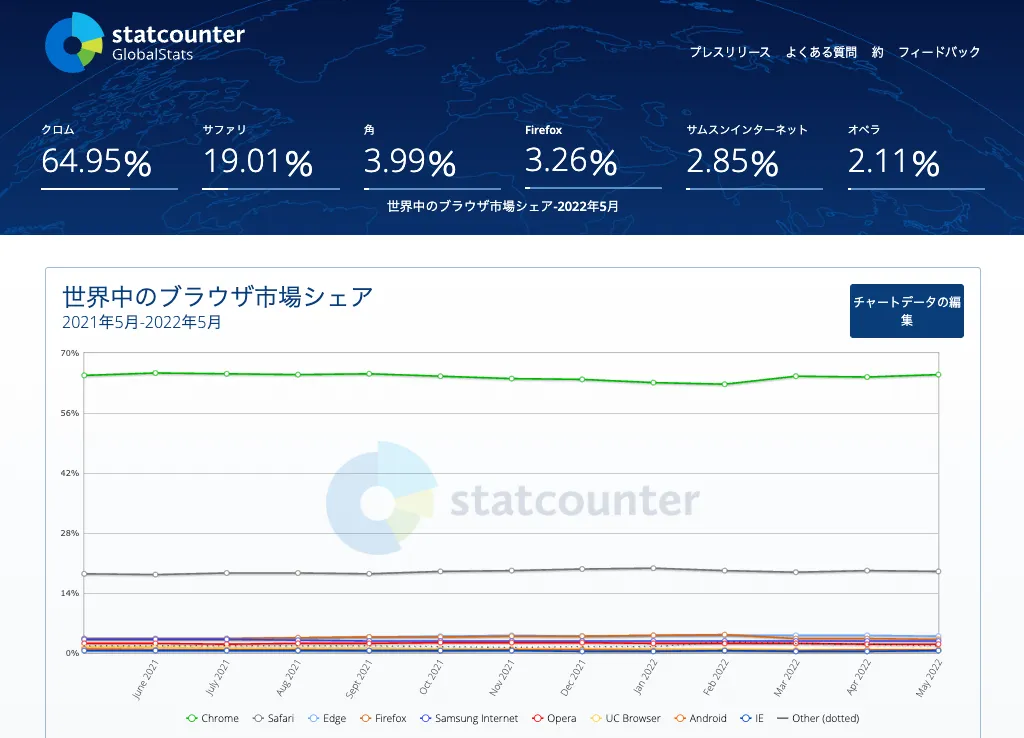Click the Chrome May 2022 data point
1024x738 pixels.
938,375
